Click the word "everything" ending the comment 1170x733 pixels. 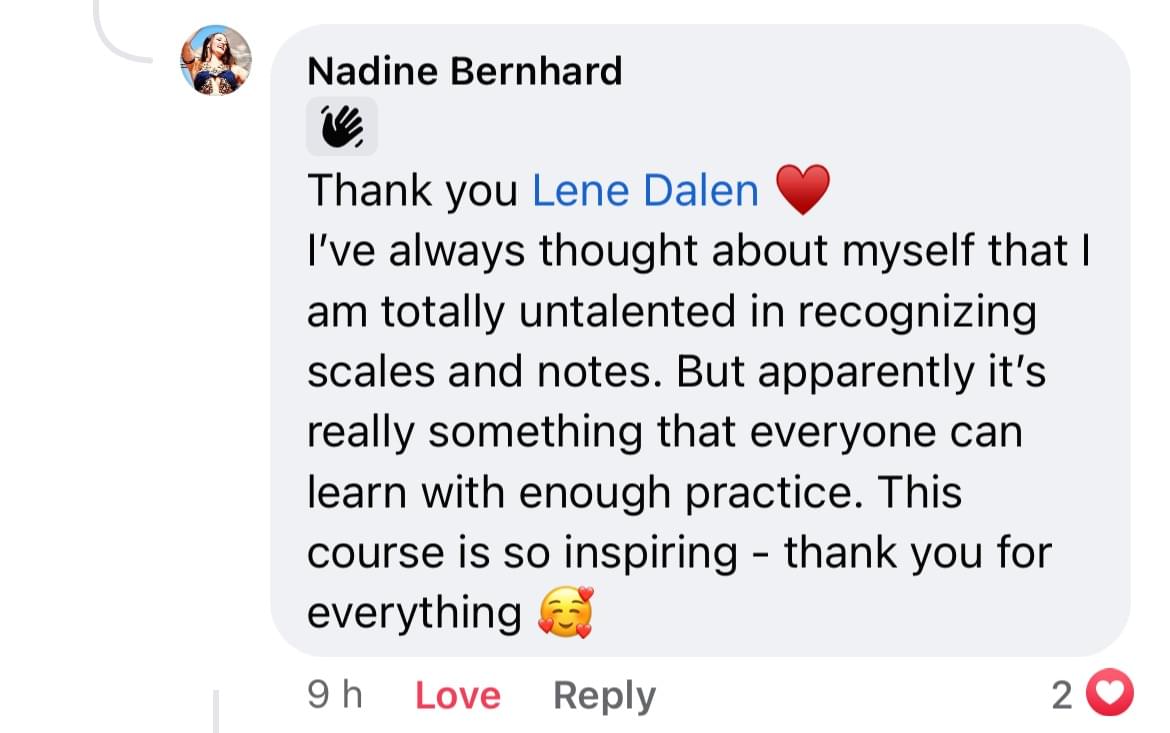(414, 613)
